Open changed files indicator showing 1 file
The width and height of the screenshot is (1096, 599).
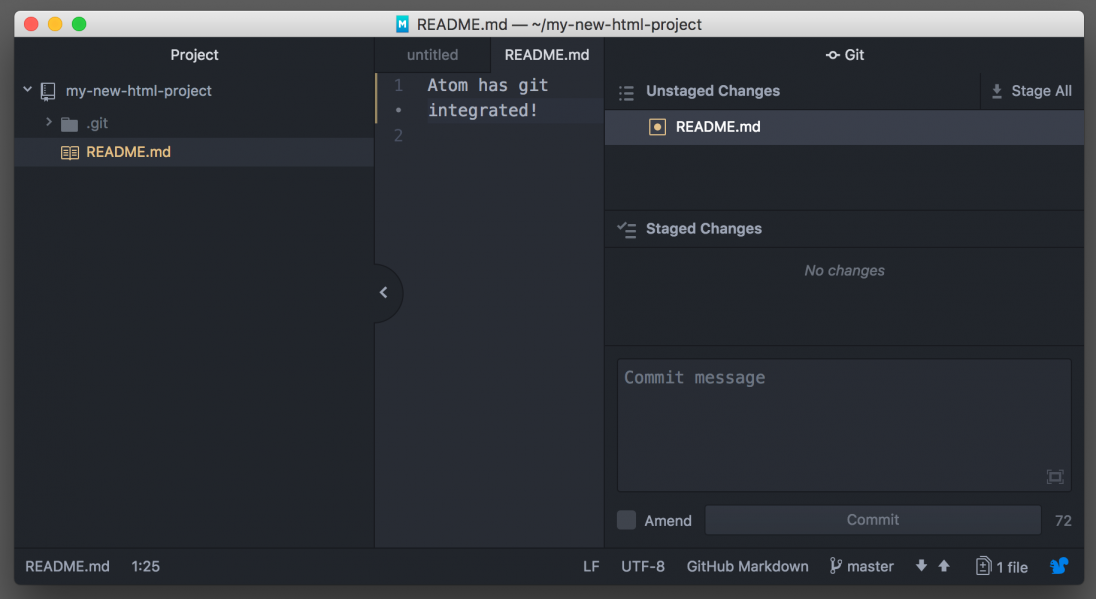1002,567
